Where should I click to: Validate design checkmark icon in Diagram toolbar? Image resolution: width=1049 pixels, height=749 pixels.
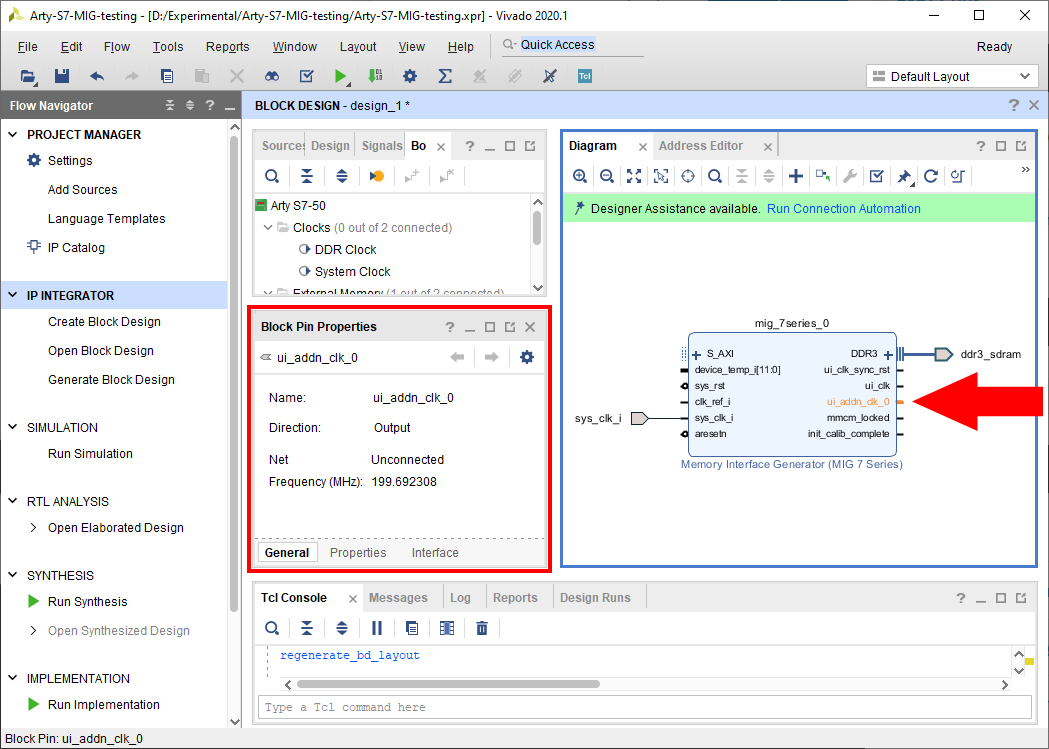coord(876,176)
